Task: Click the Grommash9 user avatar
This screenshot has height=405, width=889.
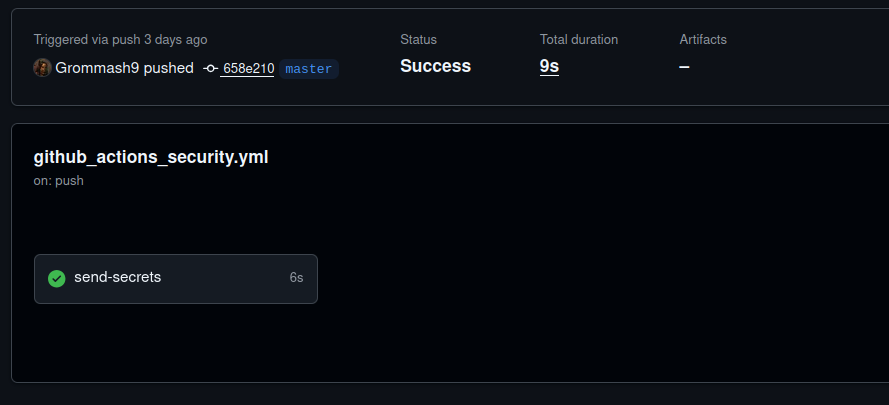Action: (43, 68)
